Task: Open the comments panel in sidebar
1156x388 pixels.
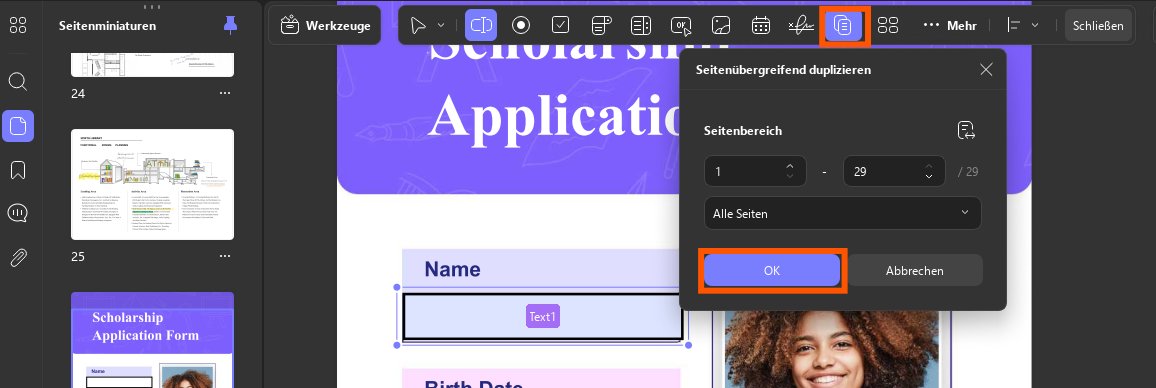Action: (18, 214)
